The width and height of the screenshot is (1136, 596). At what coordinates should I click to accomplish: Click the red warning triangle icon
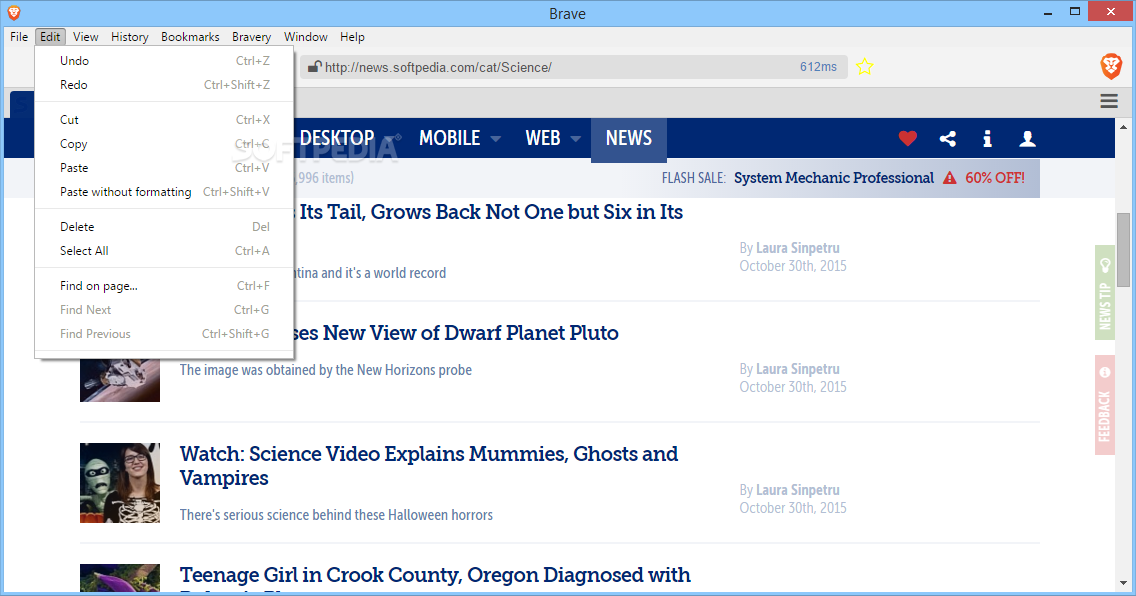click(949, 178)
